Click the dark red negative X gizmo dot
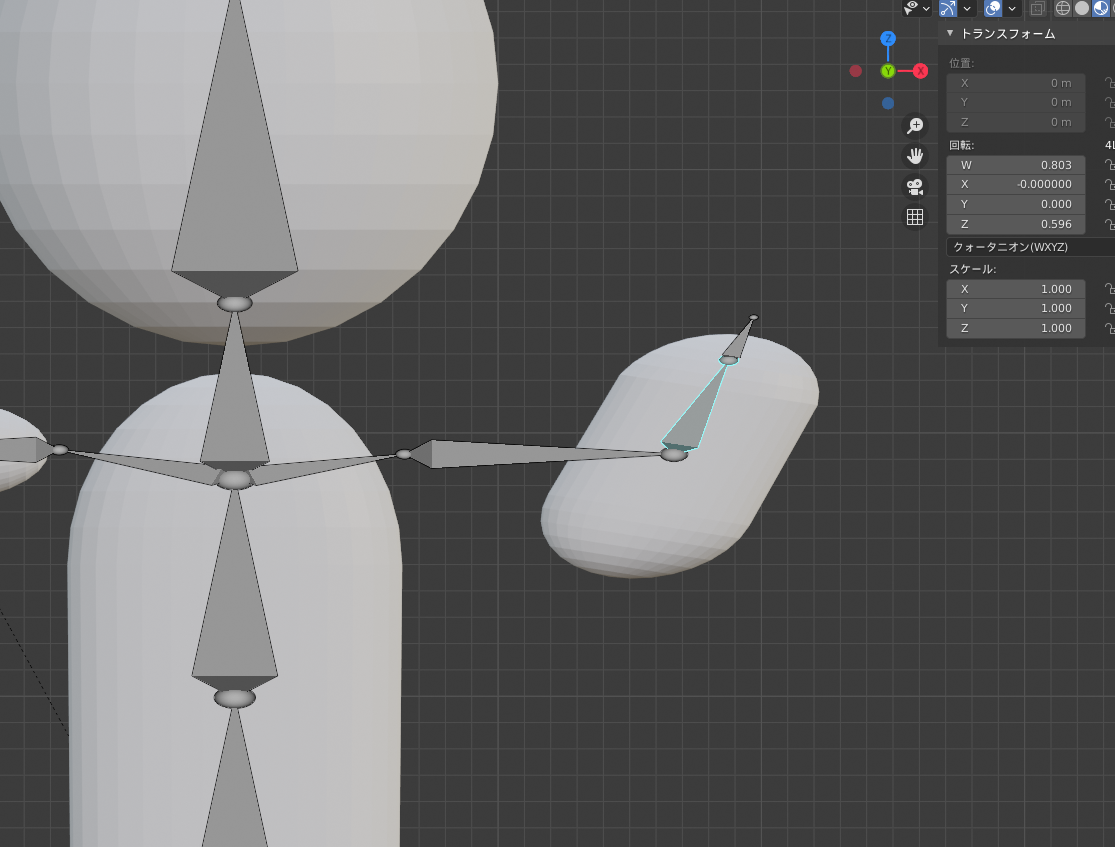The width and height of the screenshot is (1115, 847). [x=855, y=71]
